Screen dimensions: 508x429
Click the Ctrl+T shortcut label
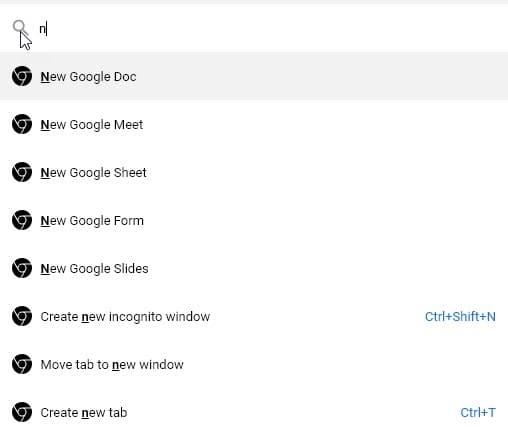click(x=478, y=412)
